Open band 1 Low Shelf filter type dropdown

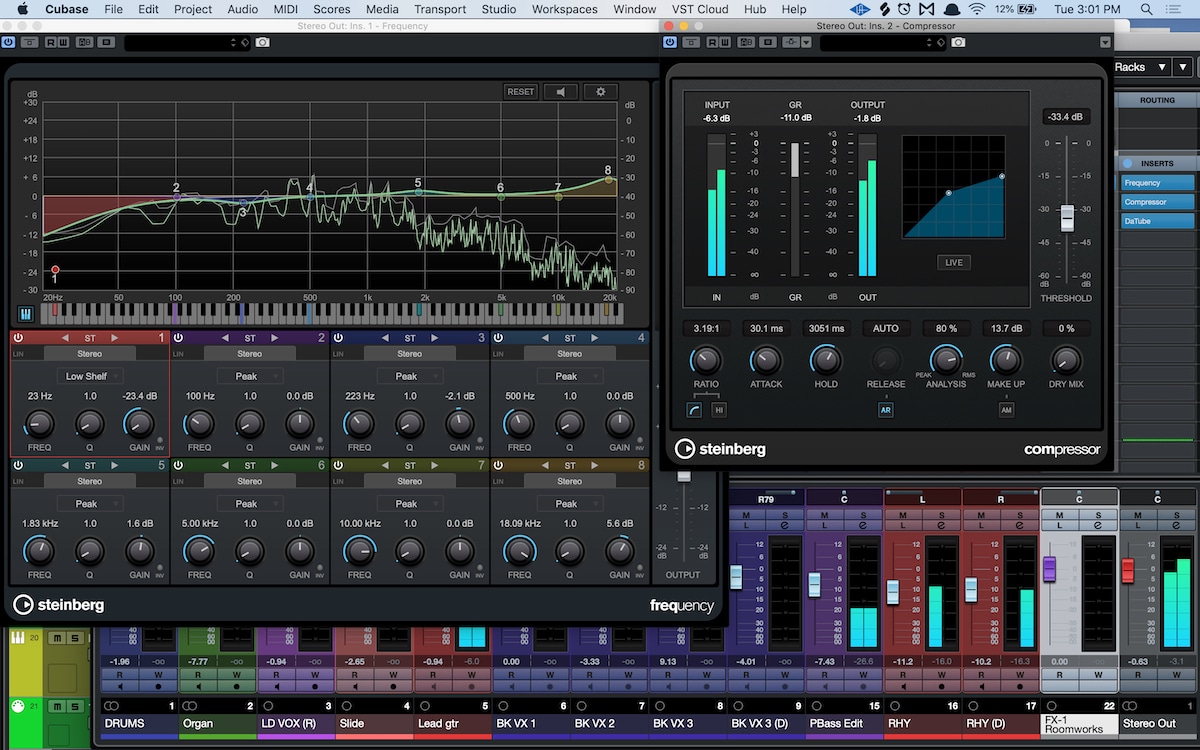[x=90, y=376]
